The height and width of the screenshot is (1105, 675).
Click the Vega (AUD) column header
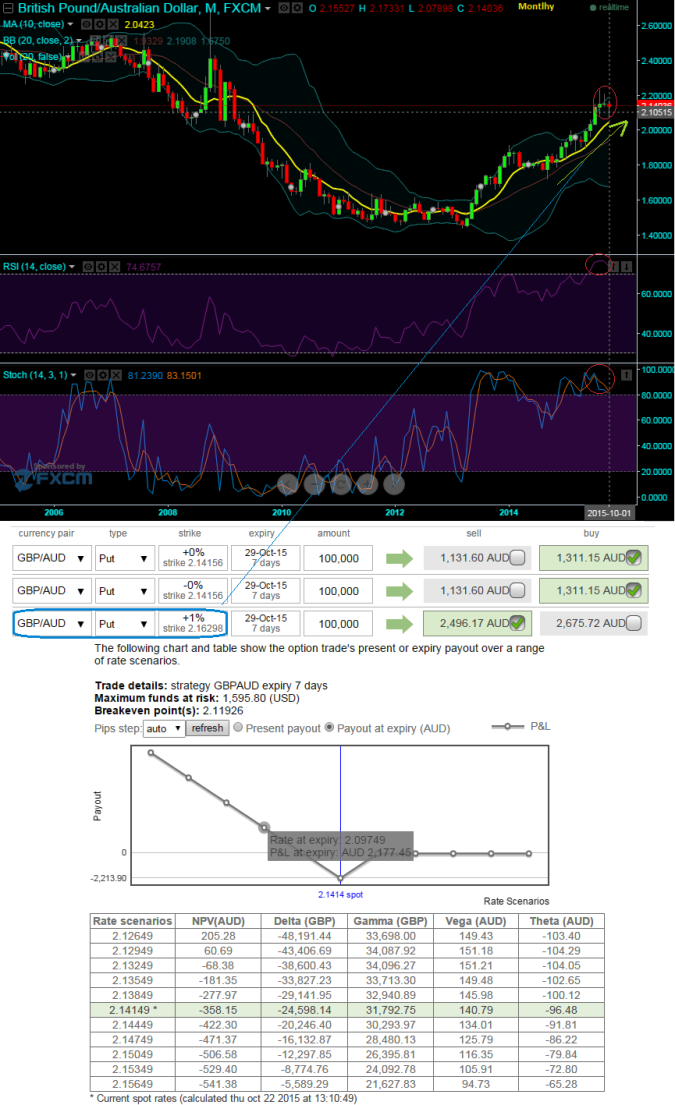click(x=476, y=921)
